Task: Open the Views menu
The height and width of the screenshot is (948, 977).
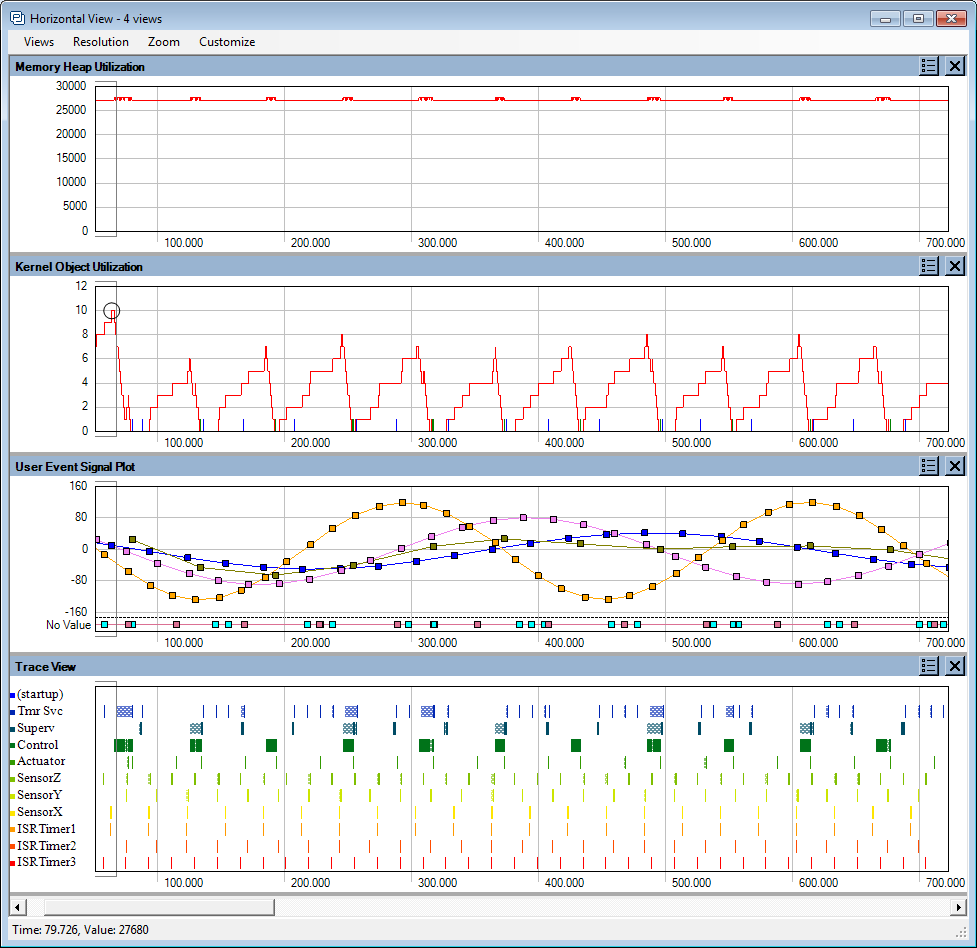Action: (x=39, y=42)
